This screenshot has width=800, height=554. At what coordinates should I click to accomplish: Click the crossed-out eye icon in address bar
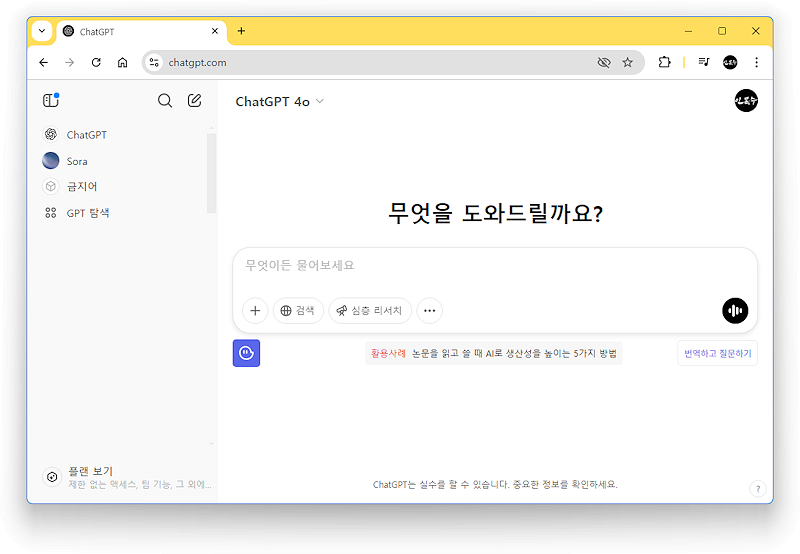pos(604,62)
